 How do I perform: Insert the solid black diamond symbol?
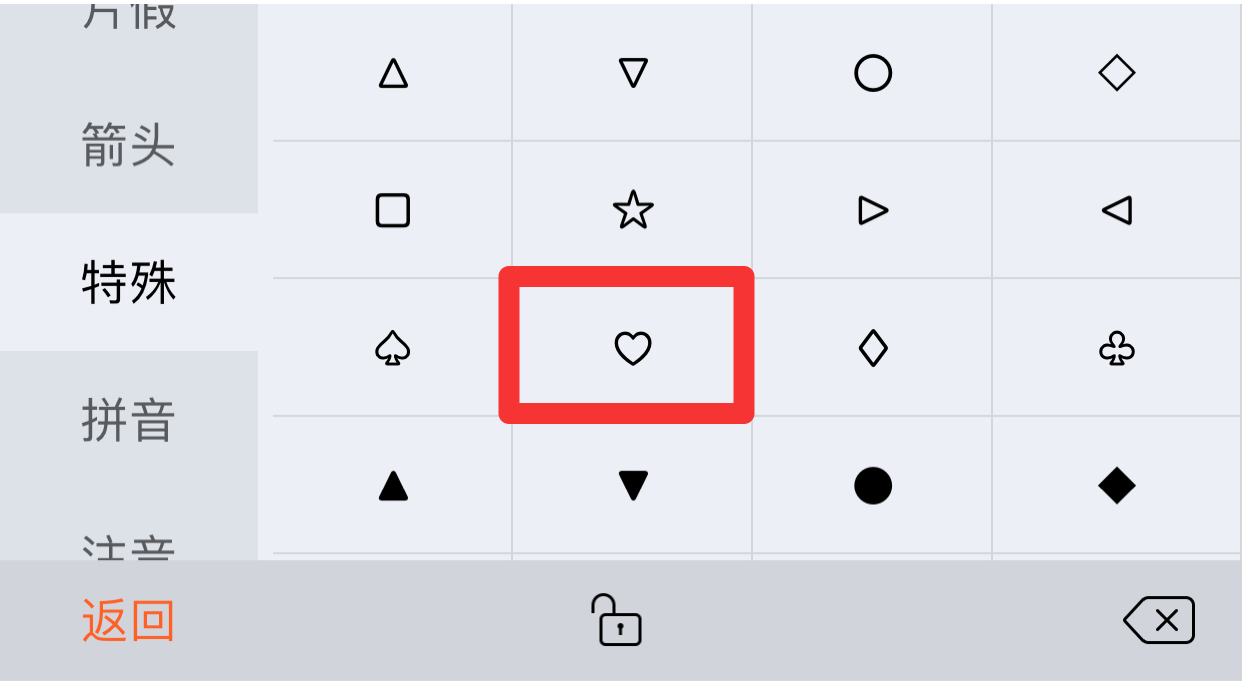(1116, 486)
